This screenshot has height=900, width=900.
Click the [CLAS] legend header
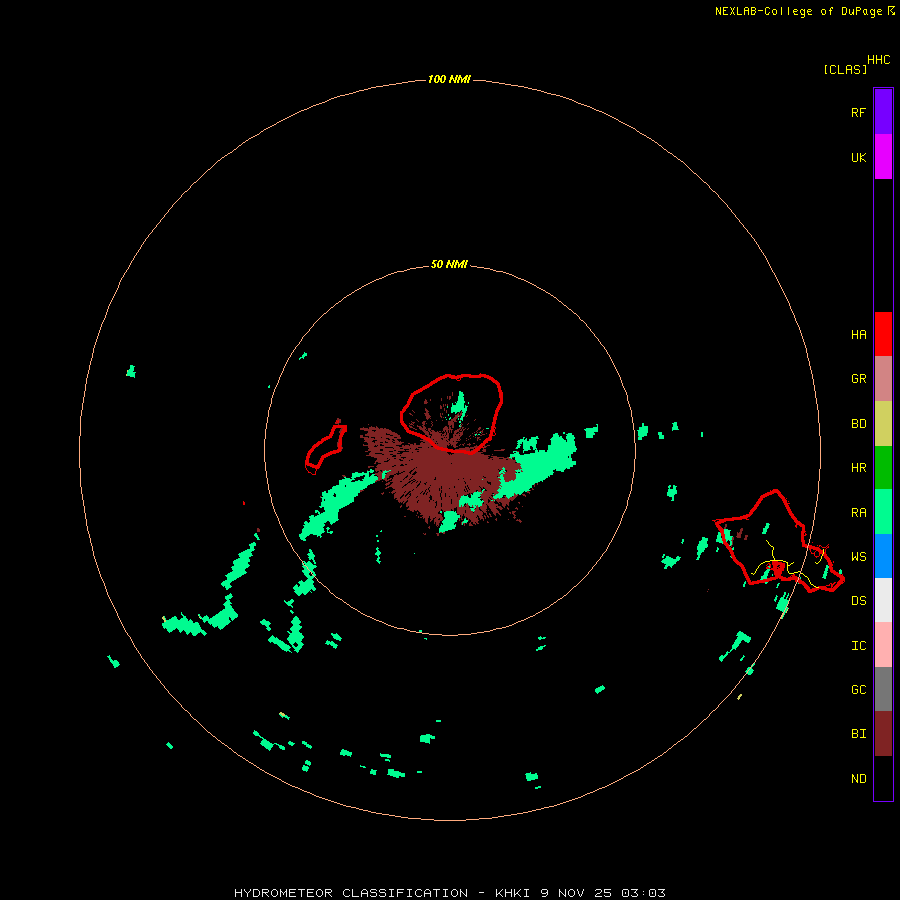845,69
